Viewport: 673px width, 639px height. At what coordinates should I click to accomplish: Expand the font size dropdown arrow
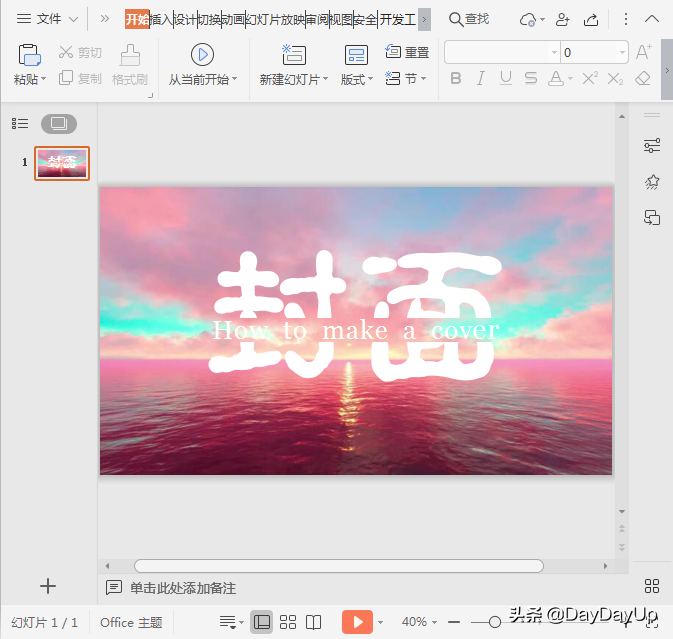(x=622, y=52)
